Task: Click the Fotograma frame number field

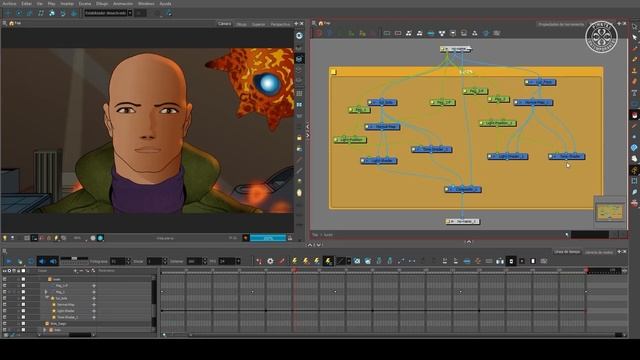Action: tap(118, 261)
